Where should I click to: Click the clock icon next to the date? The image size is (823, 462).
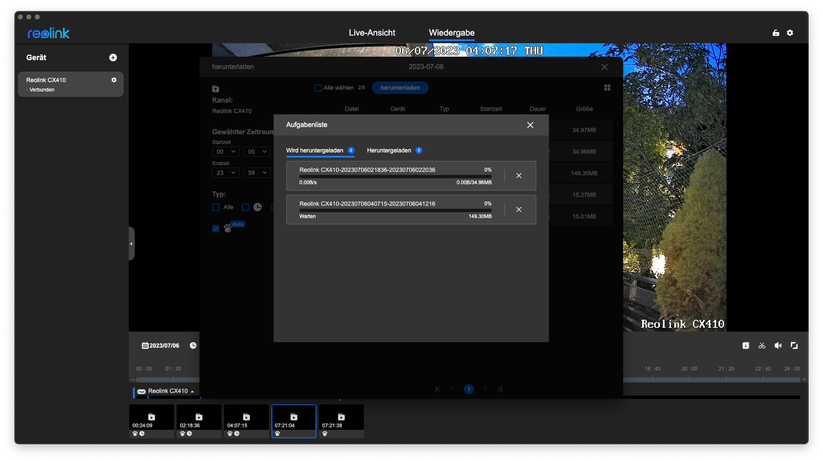tap(193, 345)
